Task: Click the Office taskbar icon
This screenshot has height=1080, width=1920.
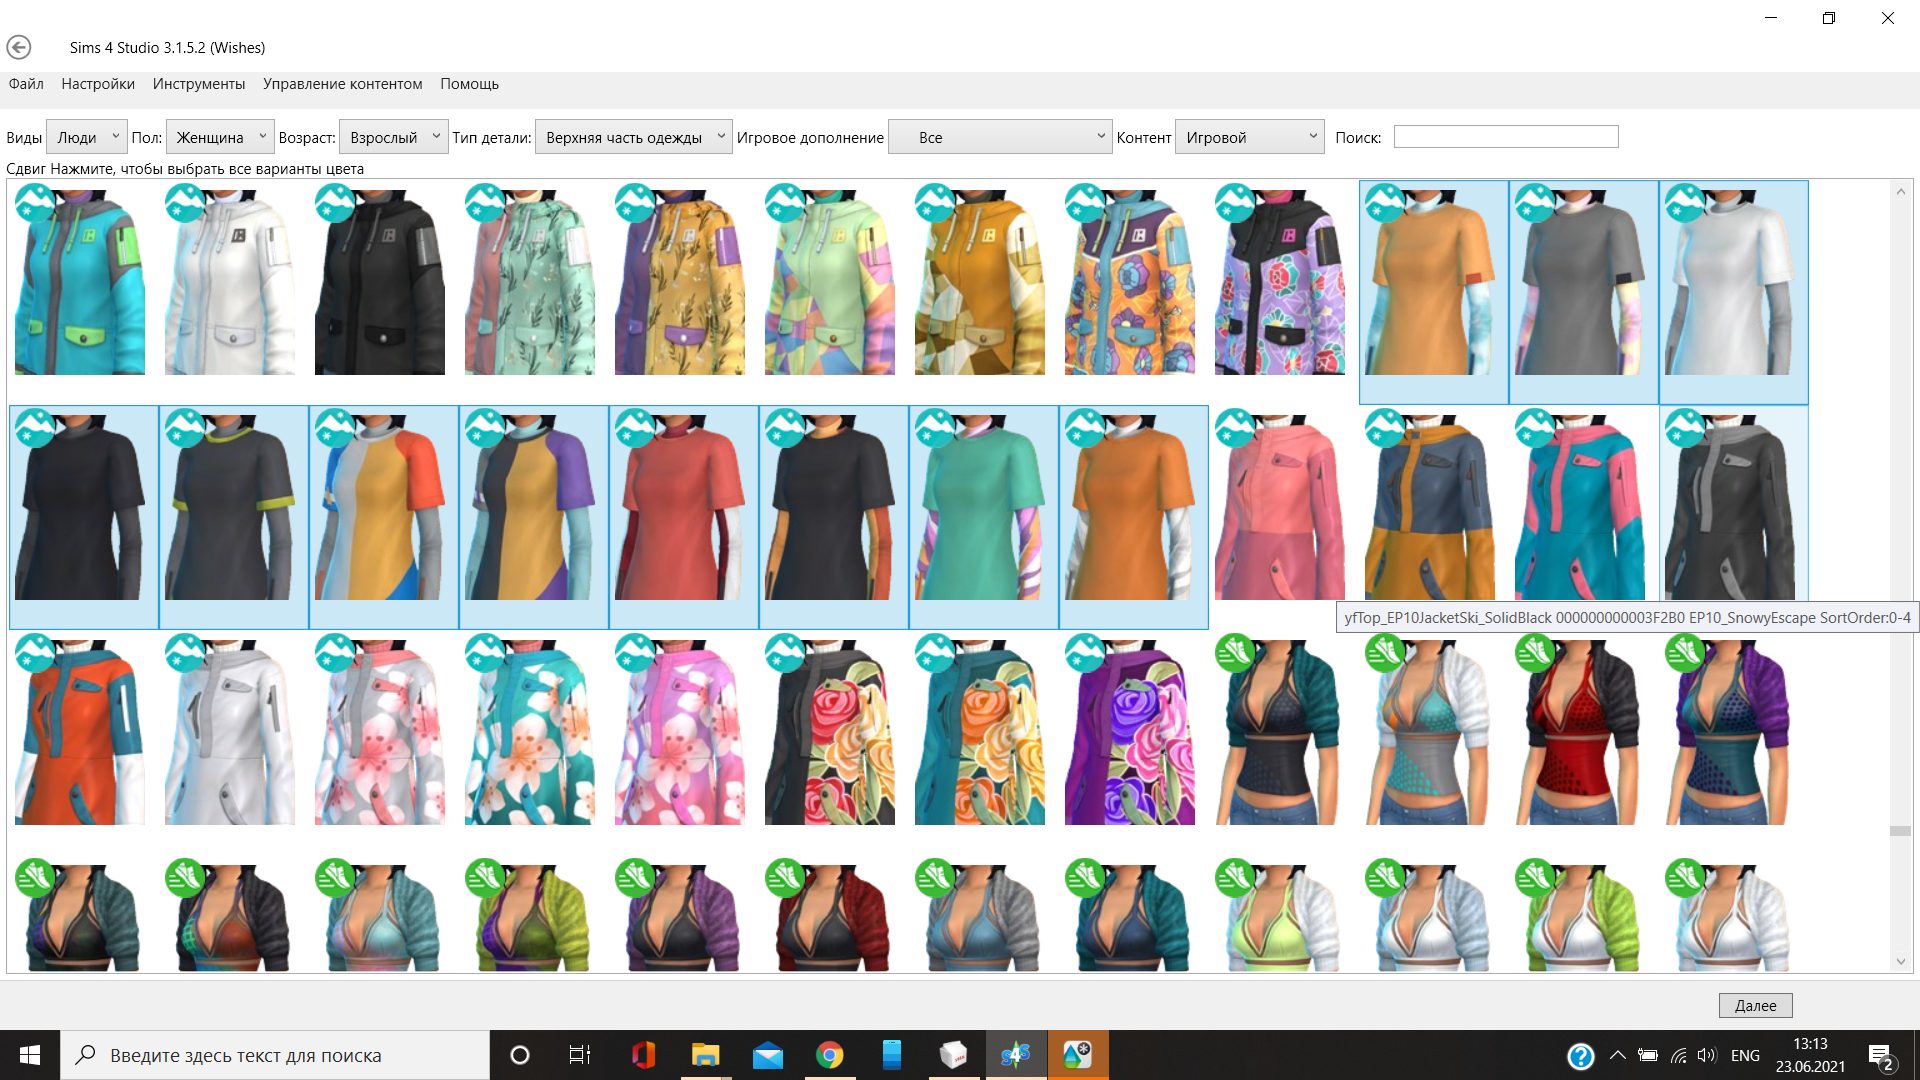Action: (x=643, y=1055)
